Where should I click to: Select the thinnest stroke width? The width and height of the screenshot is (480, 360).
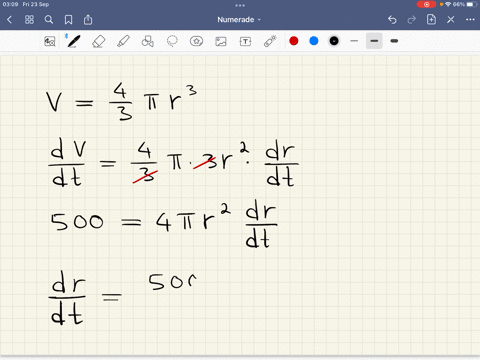(354, 41)
